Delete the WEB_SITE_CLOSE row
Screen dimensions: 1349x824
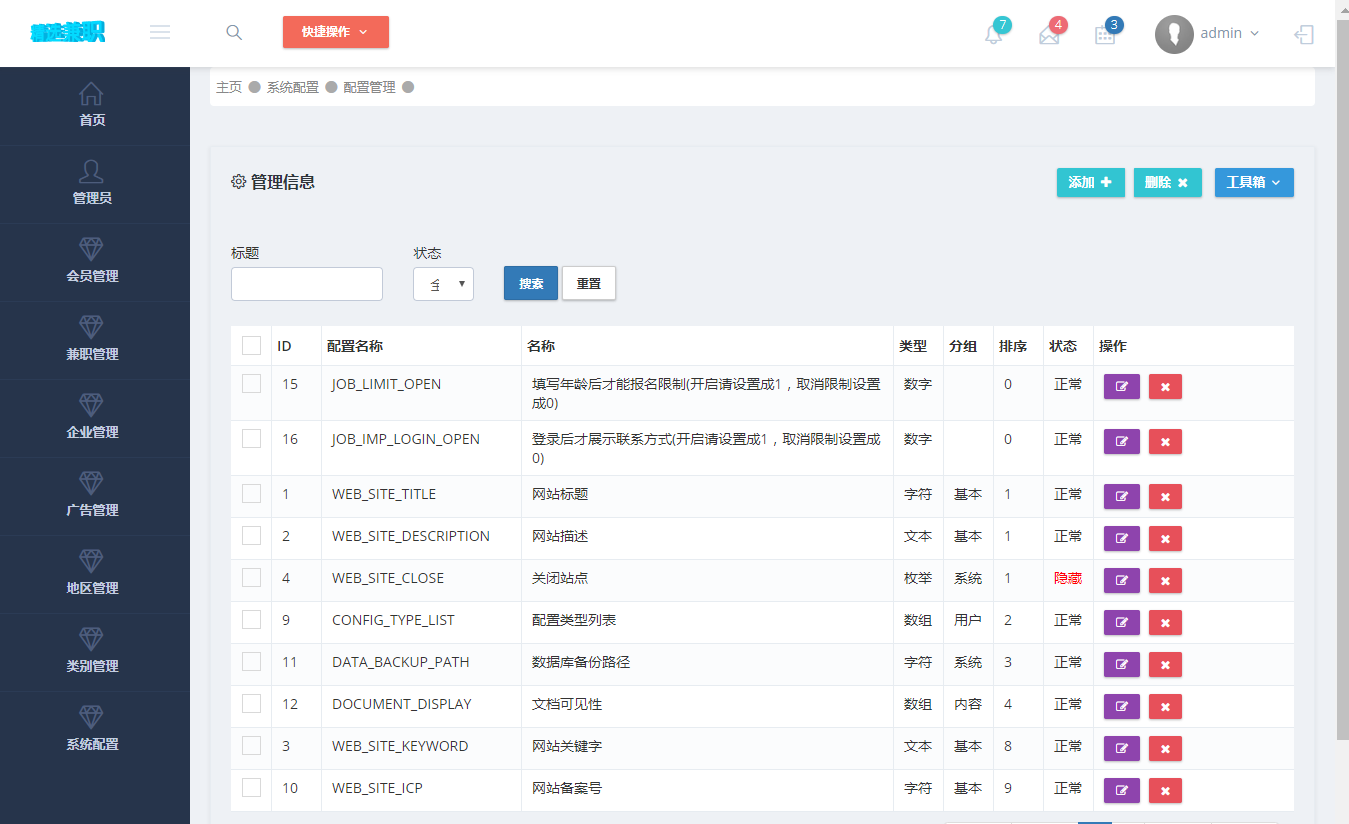tap(1165, 580)
